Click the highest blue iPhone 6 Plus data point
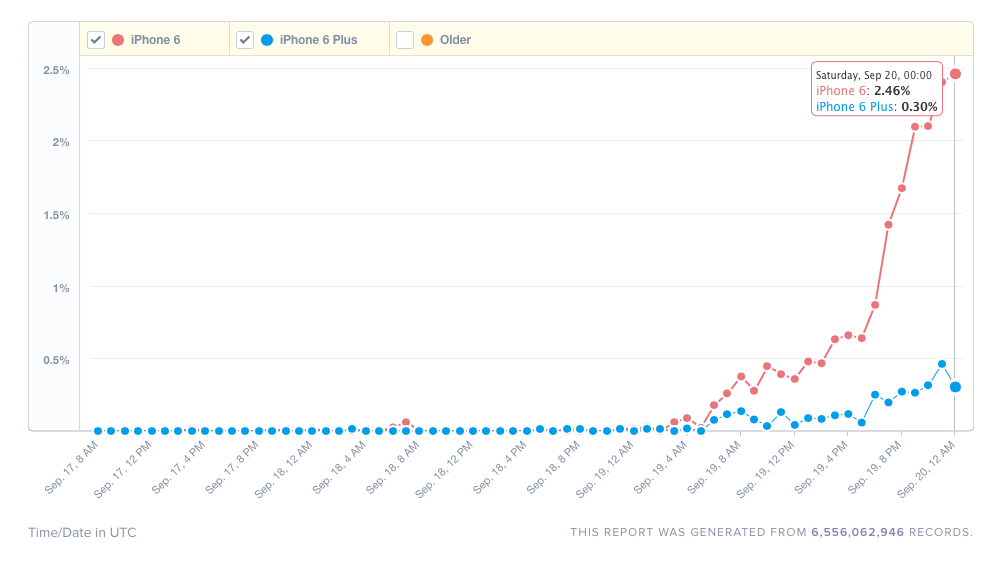Image resolution: width=1000 pixels, height=564 pixels. click(x=942, y=364)
